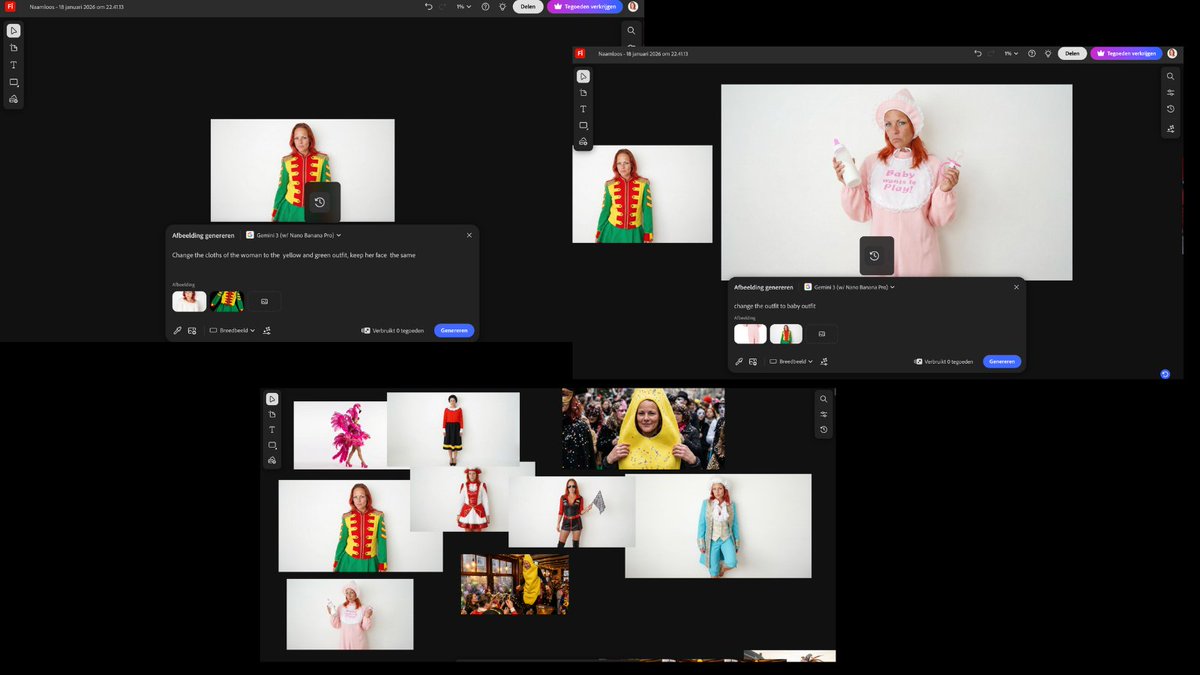
Task: Open the comment tool from the sidebar
Action: 13,82
